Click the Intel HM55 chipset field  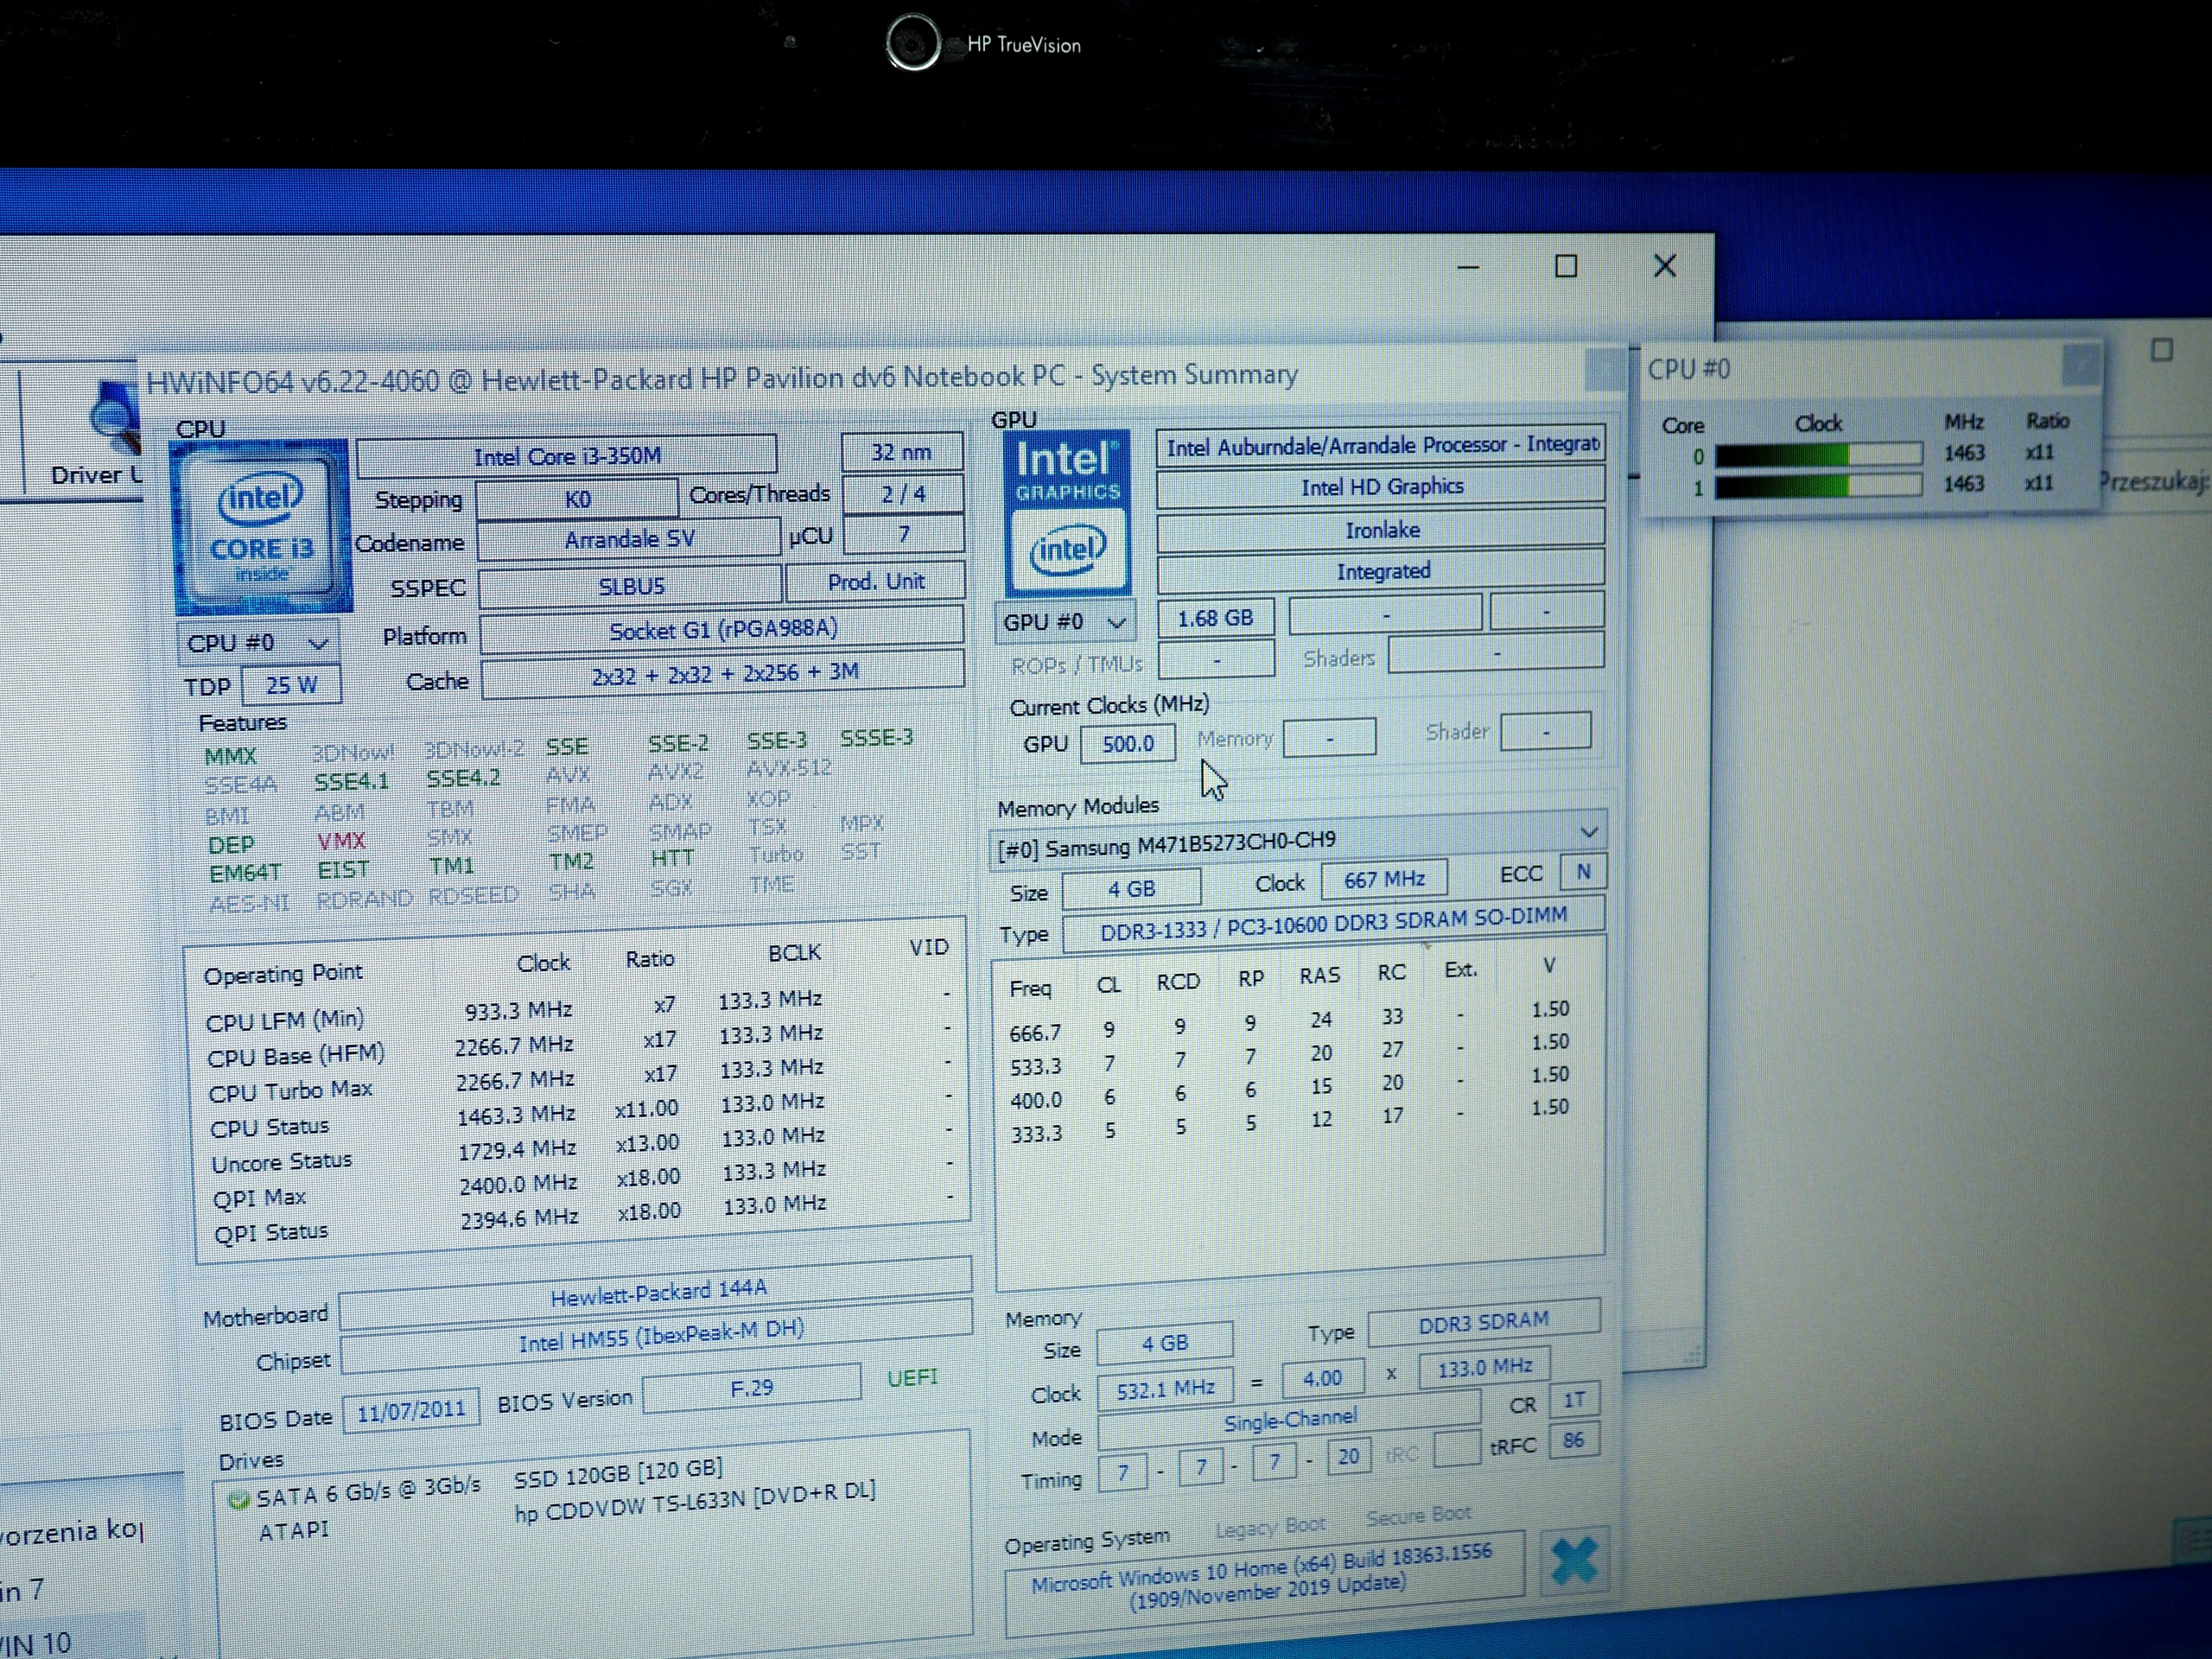coord(658,1336)
